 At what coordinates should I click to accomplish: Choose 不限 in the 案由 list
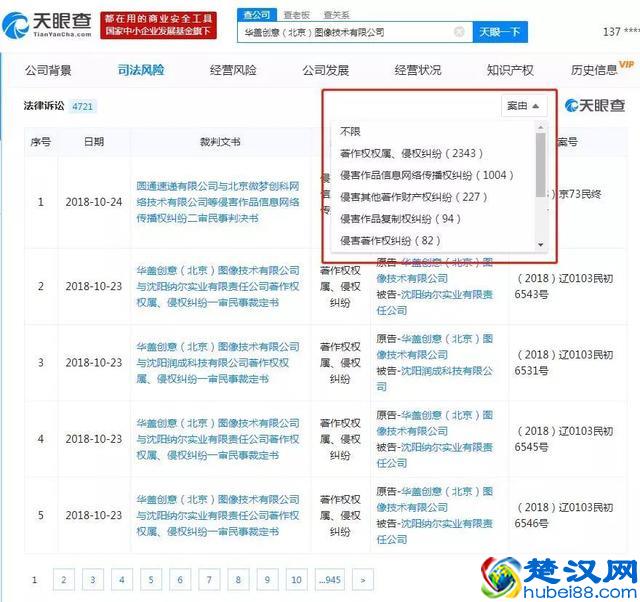pos(350,131)
